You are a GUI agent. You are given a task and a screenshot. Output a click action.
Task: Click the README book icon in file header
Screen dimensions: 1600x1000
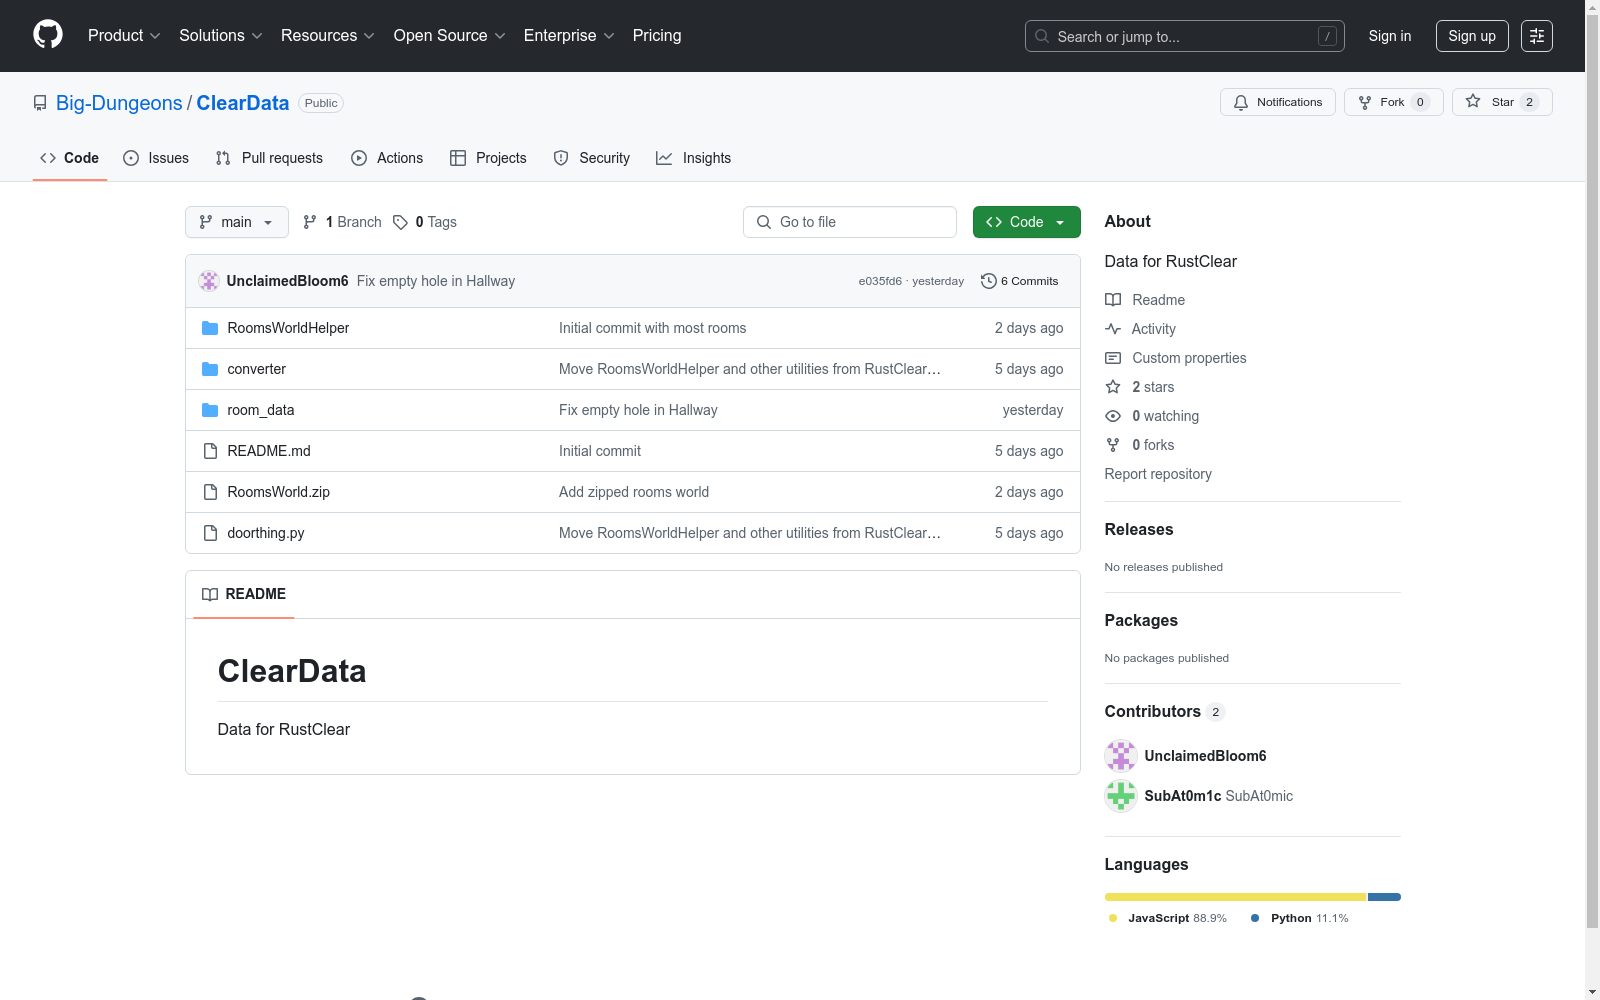coord(210,594)
